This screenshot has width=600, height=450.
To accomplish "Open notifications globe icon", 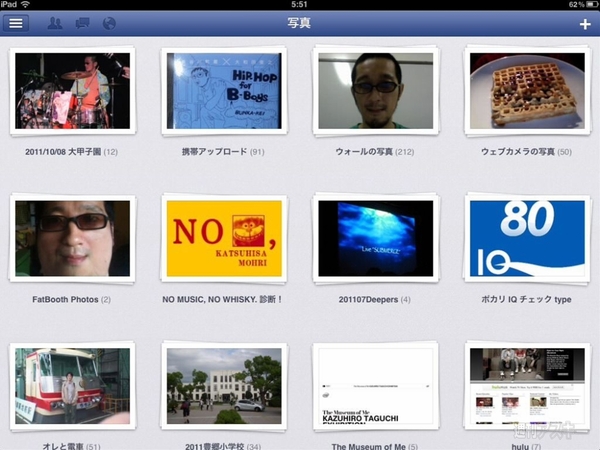I will point(109,23).
